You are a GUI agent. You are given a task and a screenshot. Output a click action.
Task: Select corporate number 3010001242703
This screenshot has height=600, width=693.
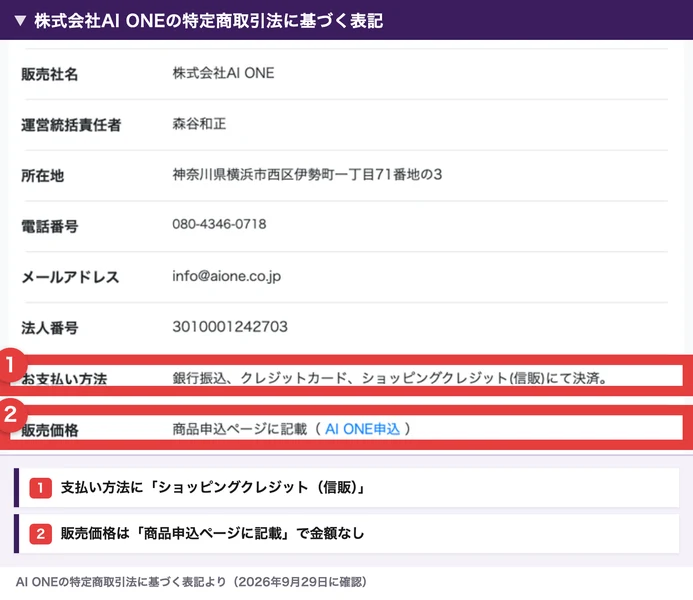click(230, 327)
